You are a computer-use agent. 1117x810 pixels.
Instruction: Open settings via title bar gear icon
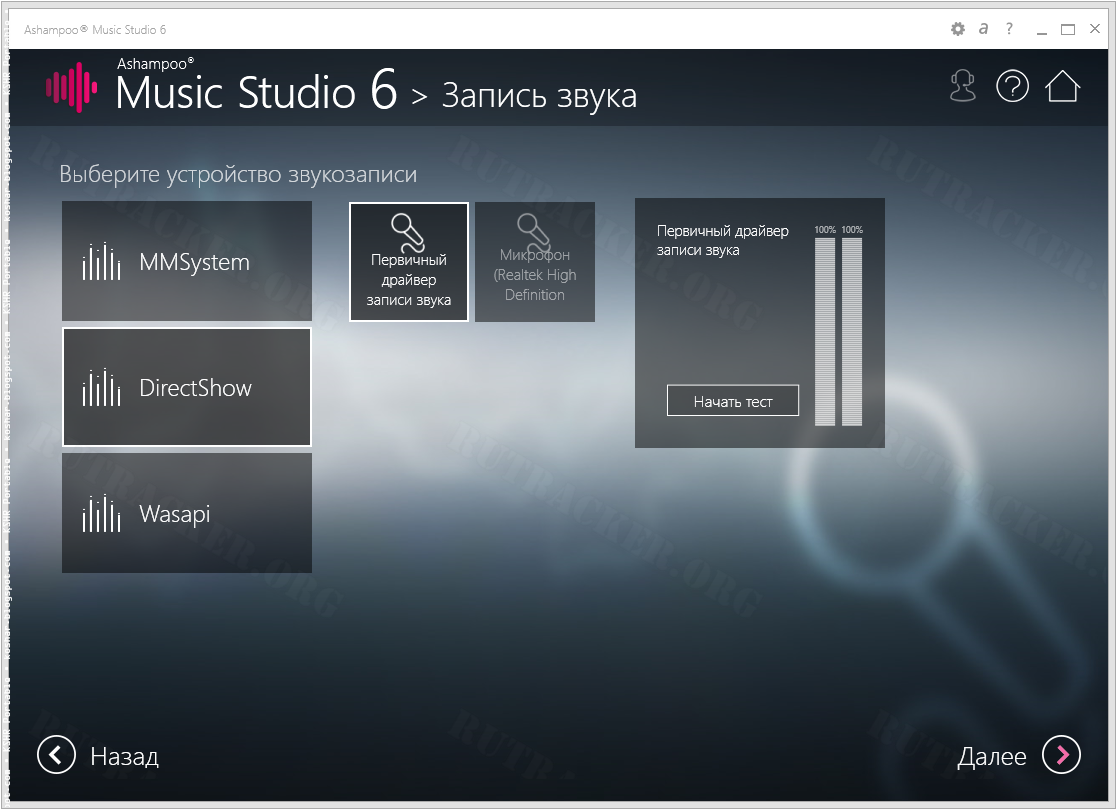tap(957, 30)
